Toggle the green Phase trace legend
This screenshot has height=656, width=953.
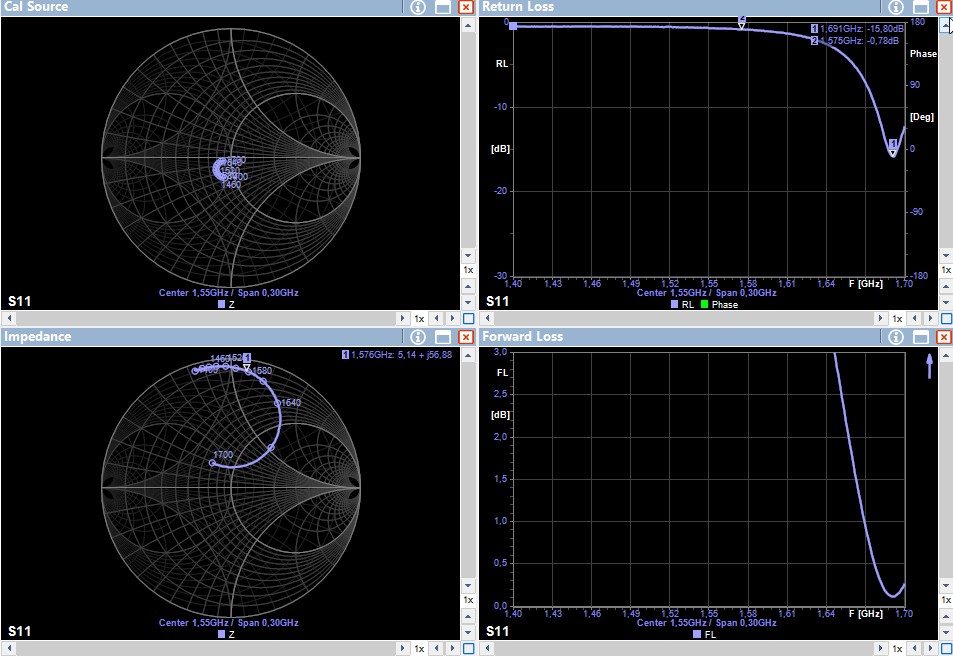[719, 305]
